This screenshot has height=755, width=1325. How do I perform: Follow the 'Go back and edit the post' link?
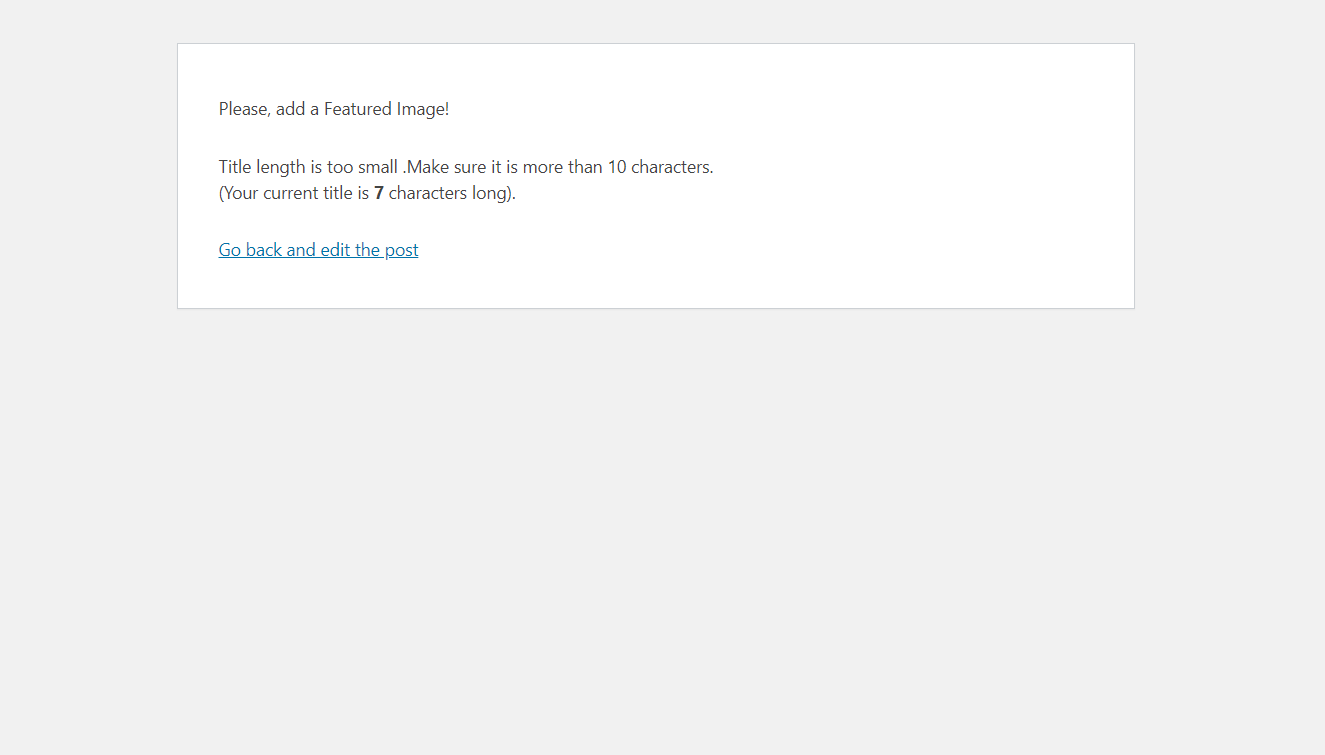tap(318, 250)
